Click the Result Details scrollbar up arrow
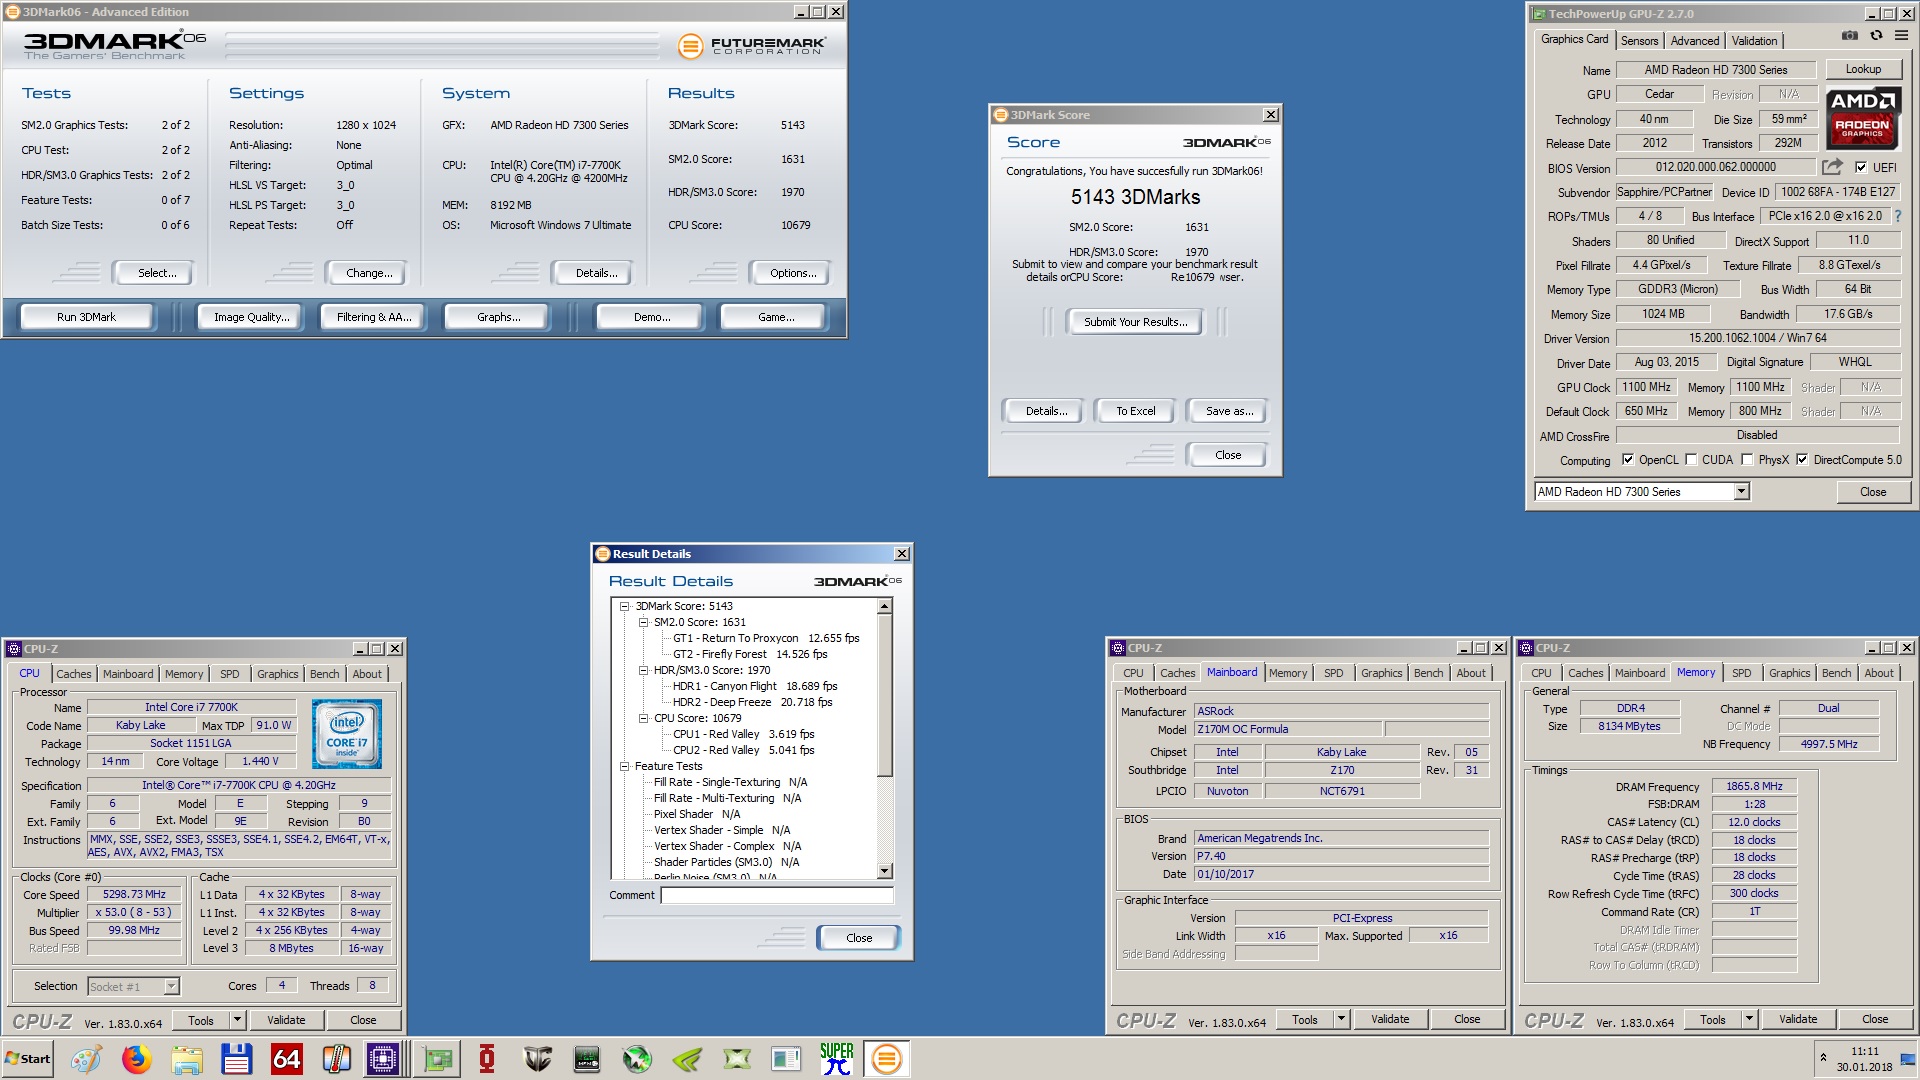Viewport: 1920px width, 1080px height. (884, 606)
